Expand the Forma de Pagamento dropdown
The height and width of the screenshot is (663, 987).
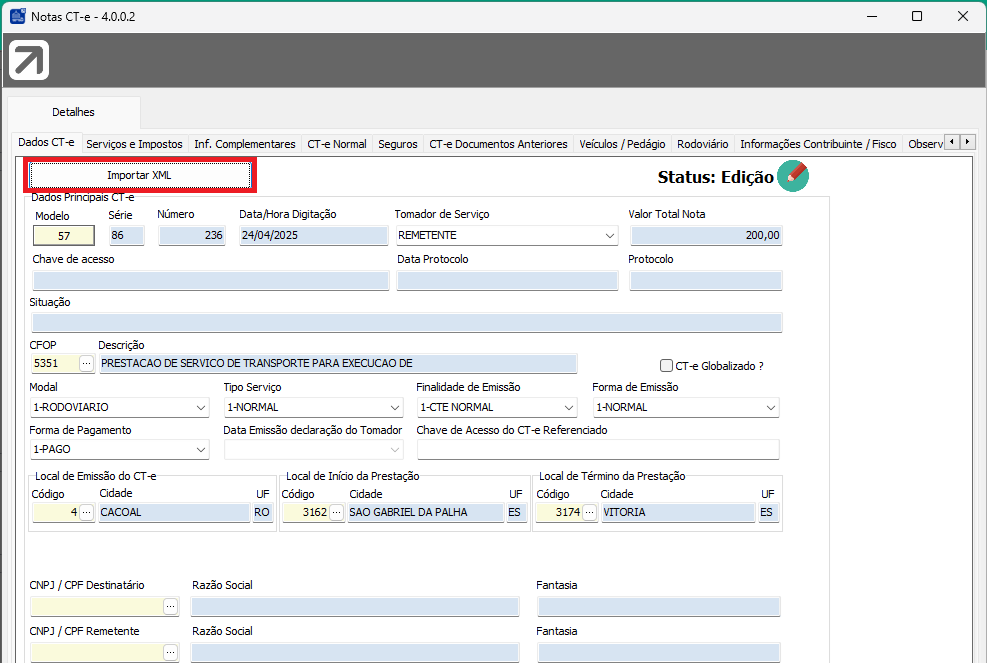(201, 450)
